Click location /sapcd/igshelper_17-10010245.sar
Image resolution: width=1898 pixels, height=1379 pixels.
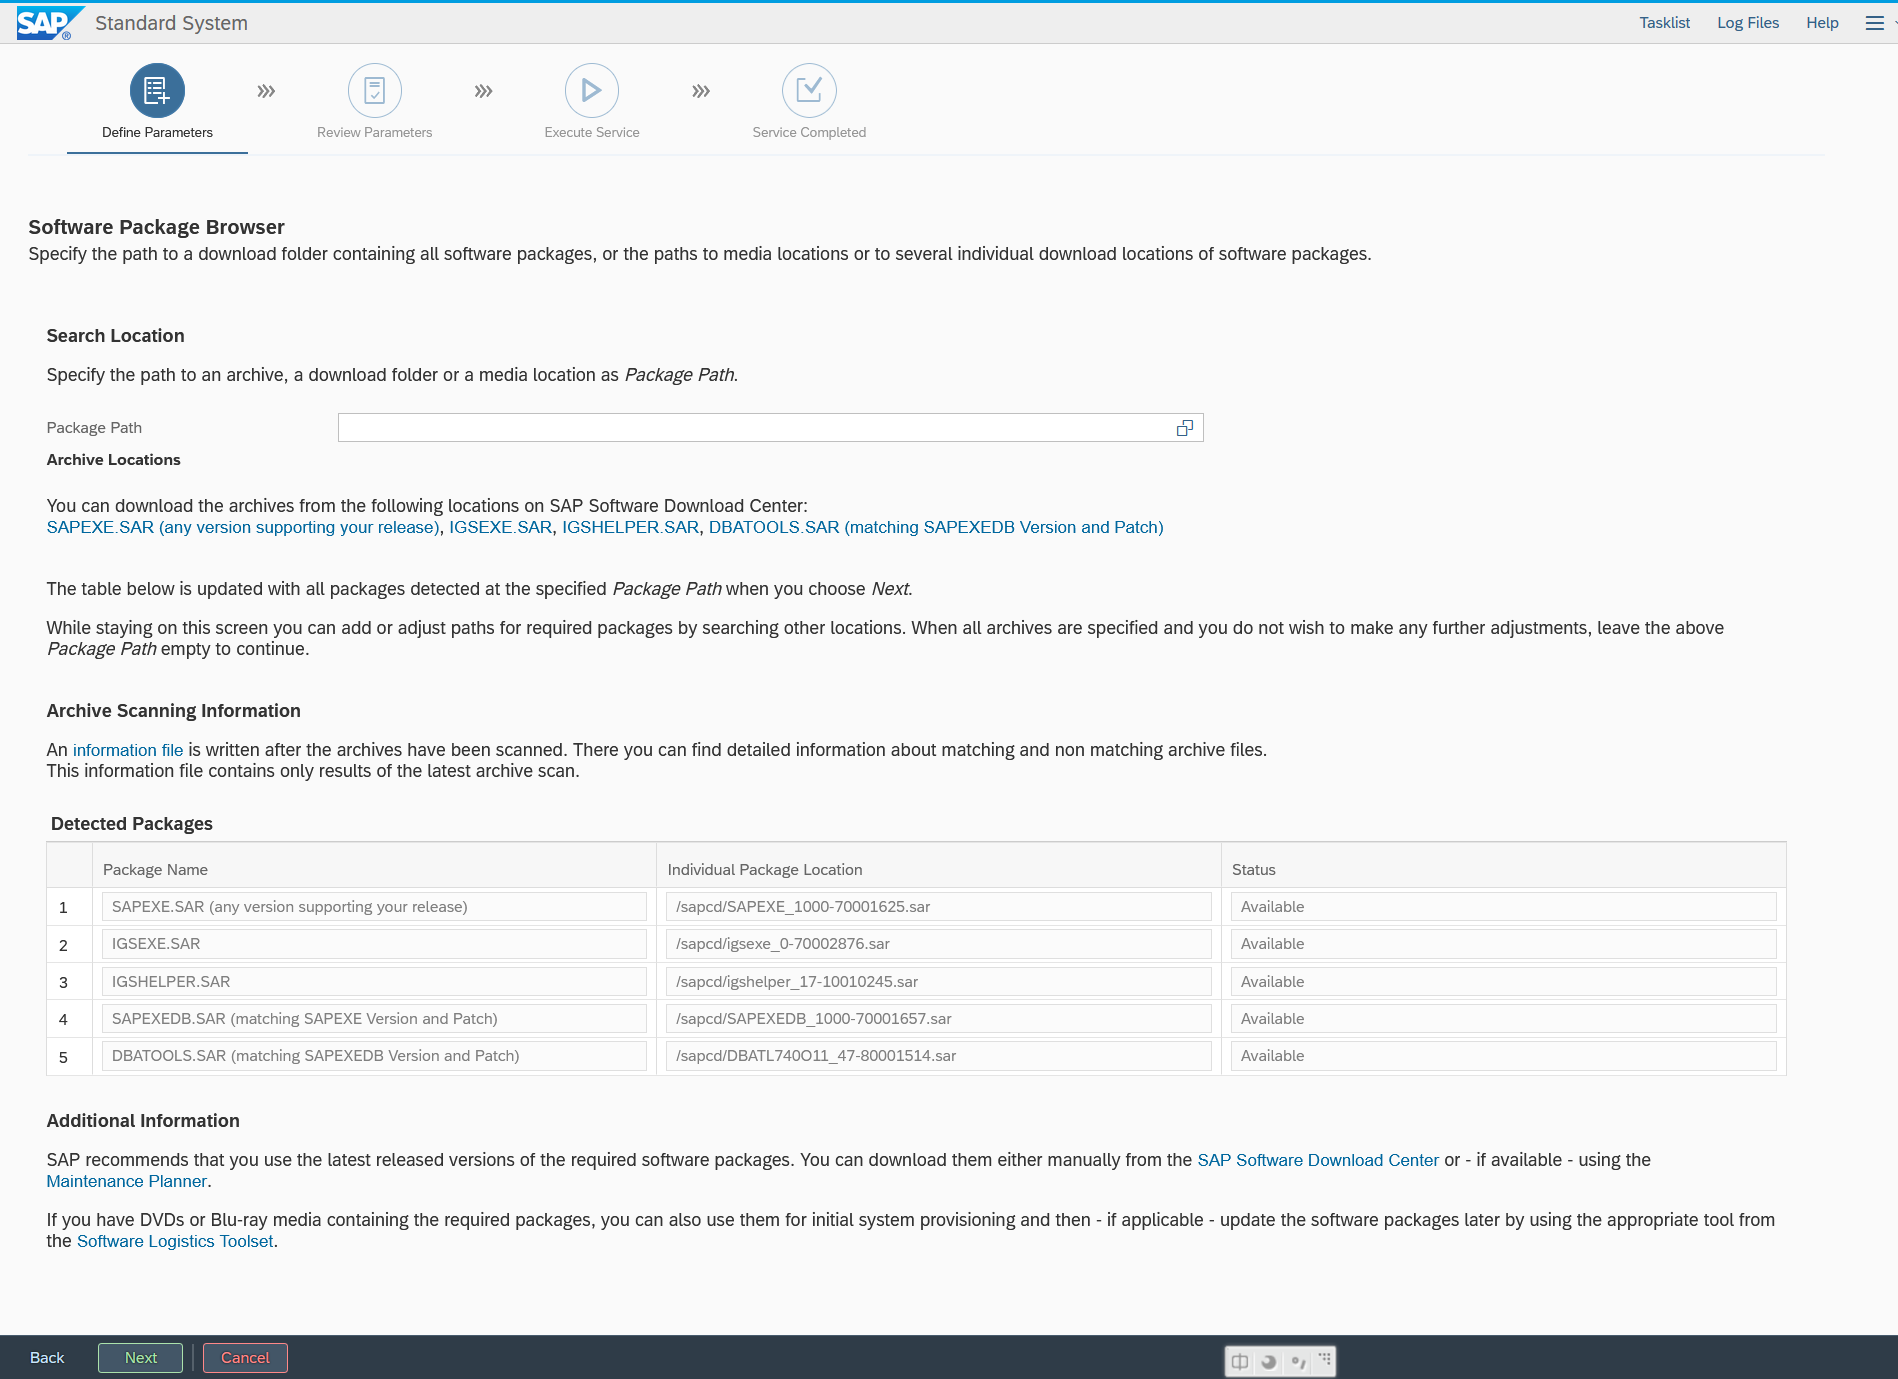pos(939,982)
